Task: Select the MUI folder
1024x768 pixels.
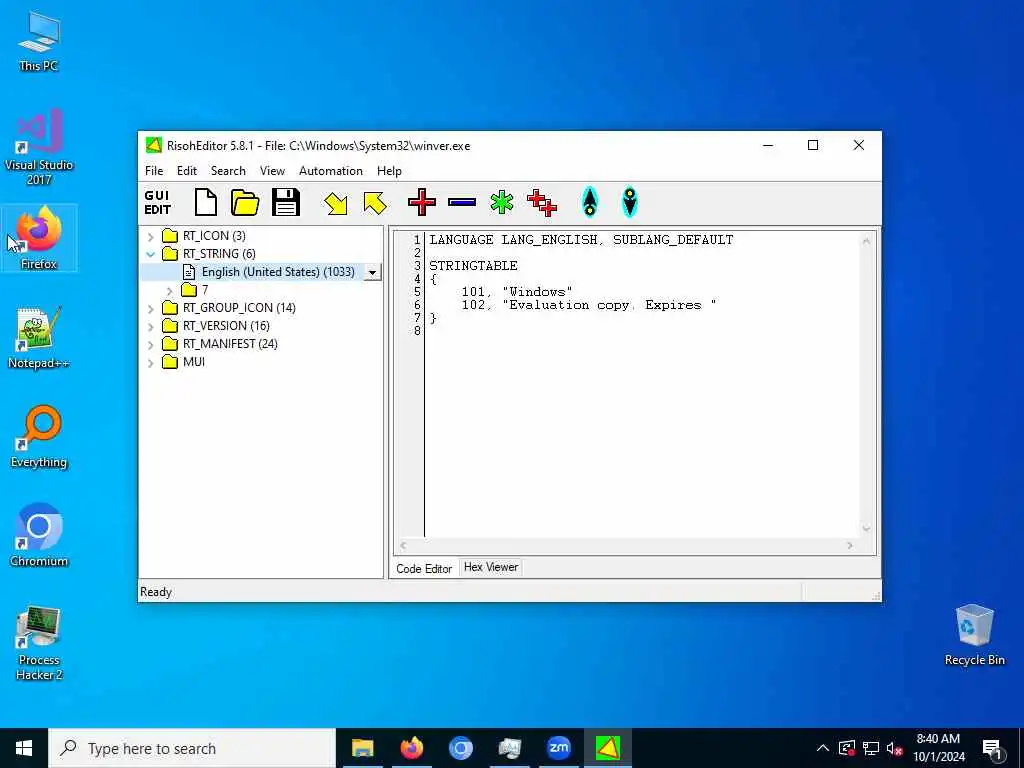Action: pyautogui.click(x=183, y=362)
